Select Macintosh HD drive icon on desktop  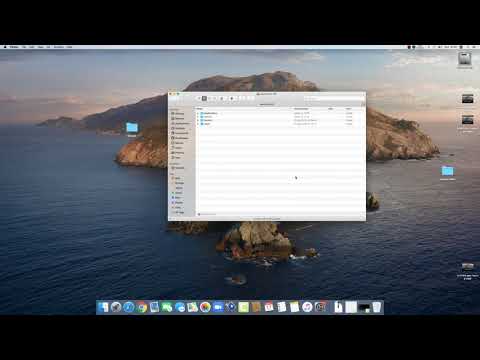464,60
